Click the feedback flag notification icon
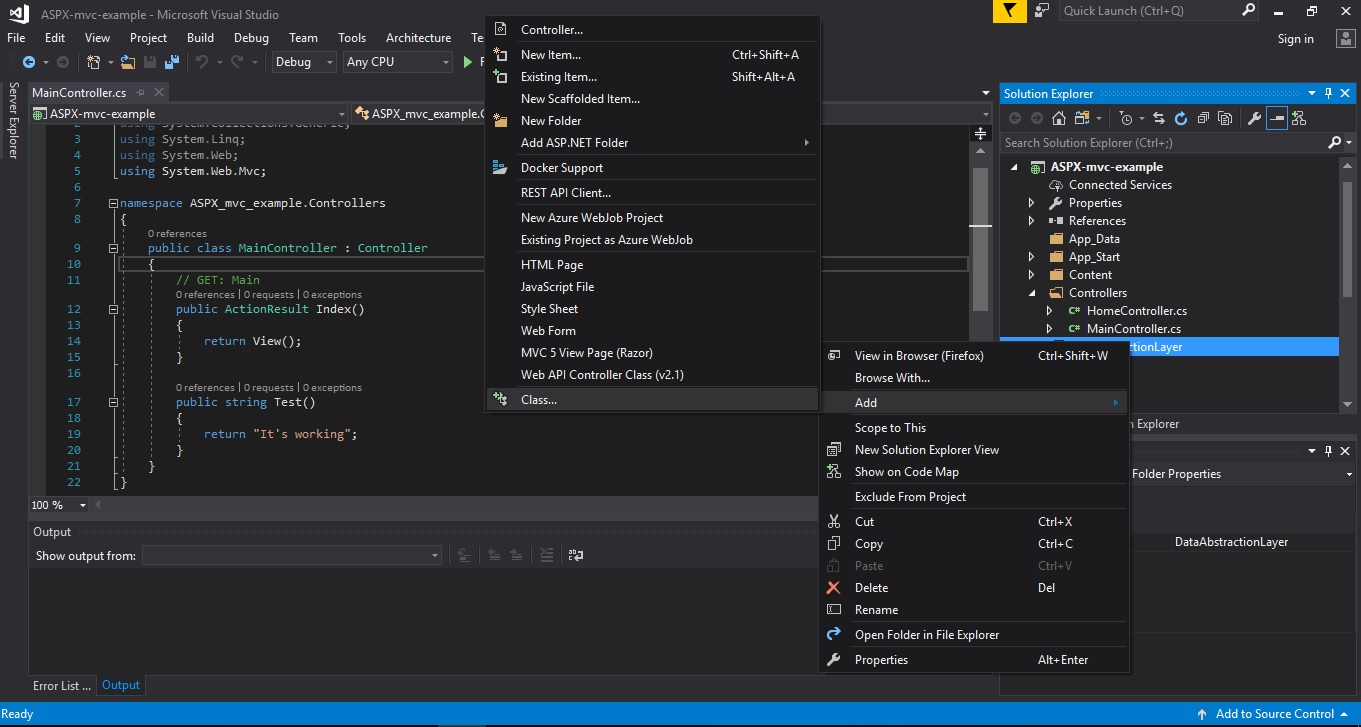This screenshot has width=1361, height=727. tap(1009, 11)
